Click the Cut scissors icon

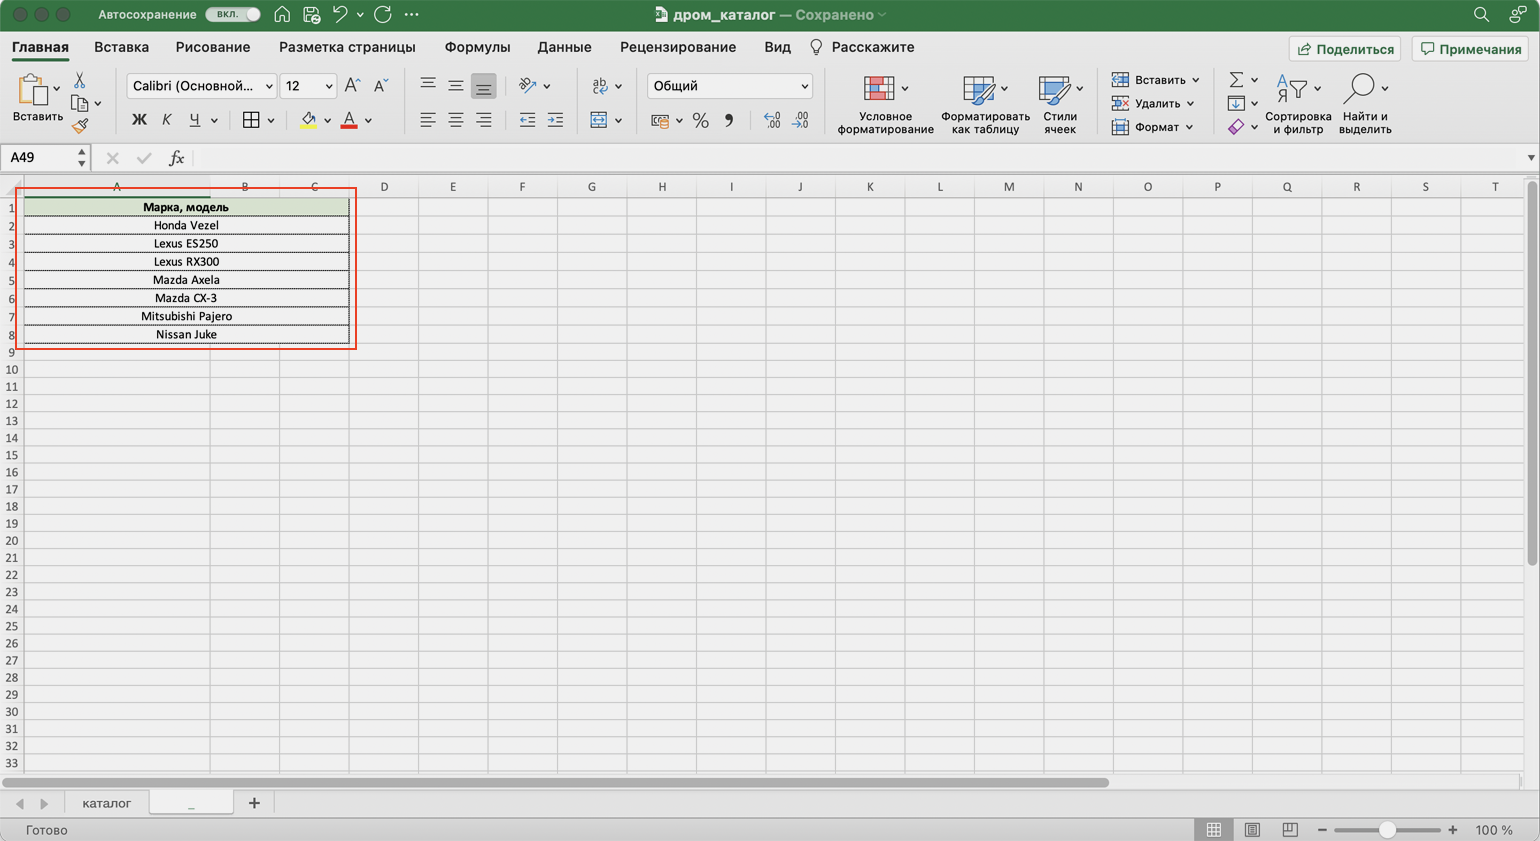(x=80, y=81)
